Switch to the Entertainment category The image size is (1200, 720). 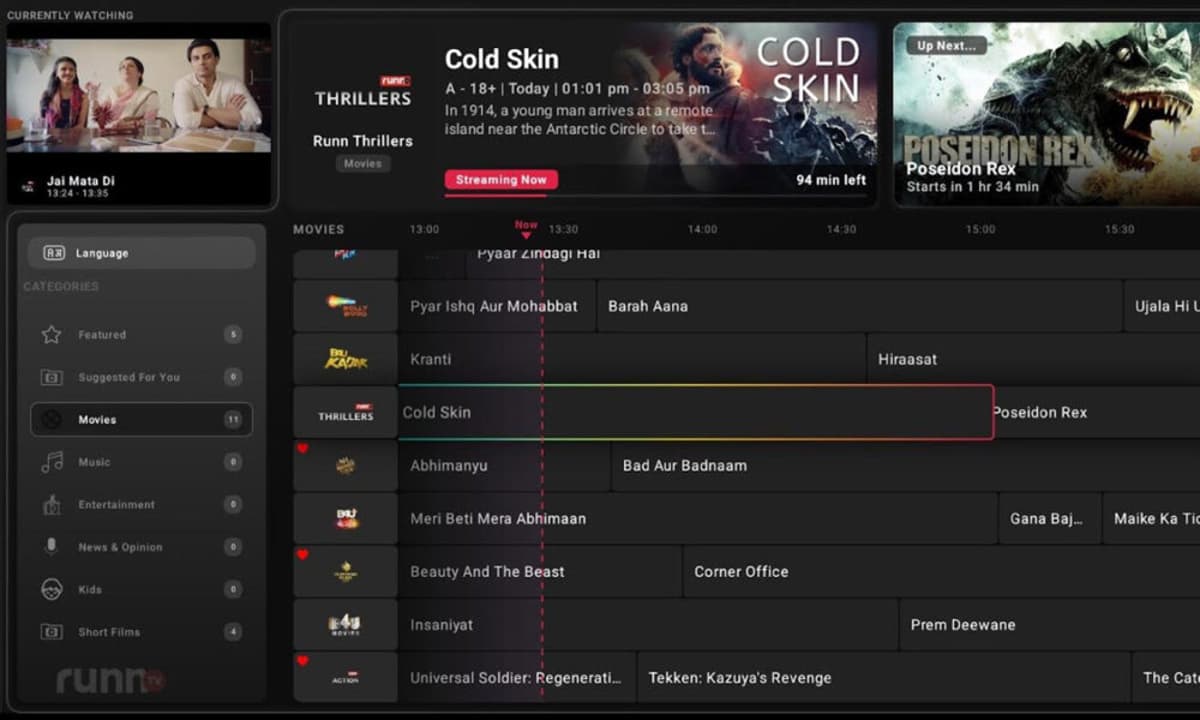tap(141, 505)
